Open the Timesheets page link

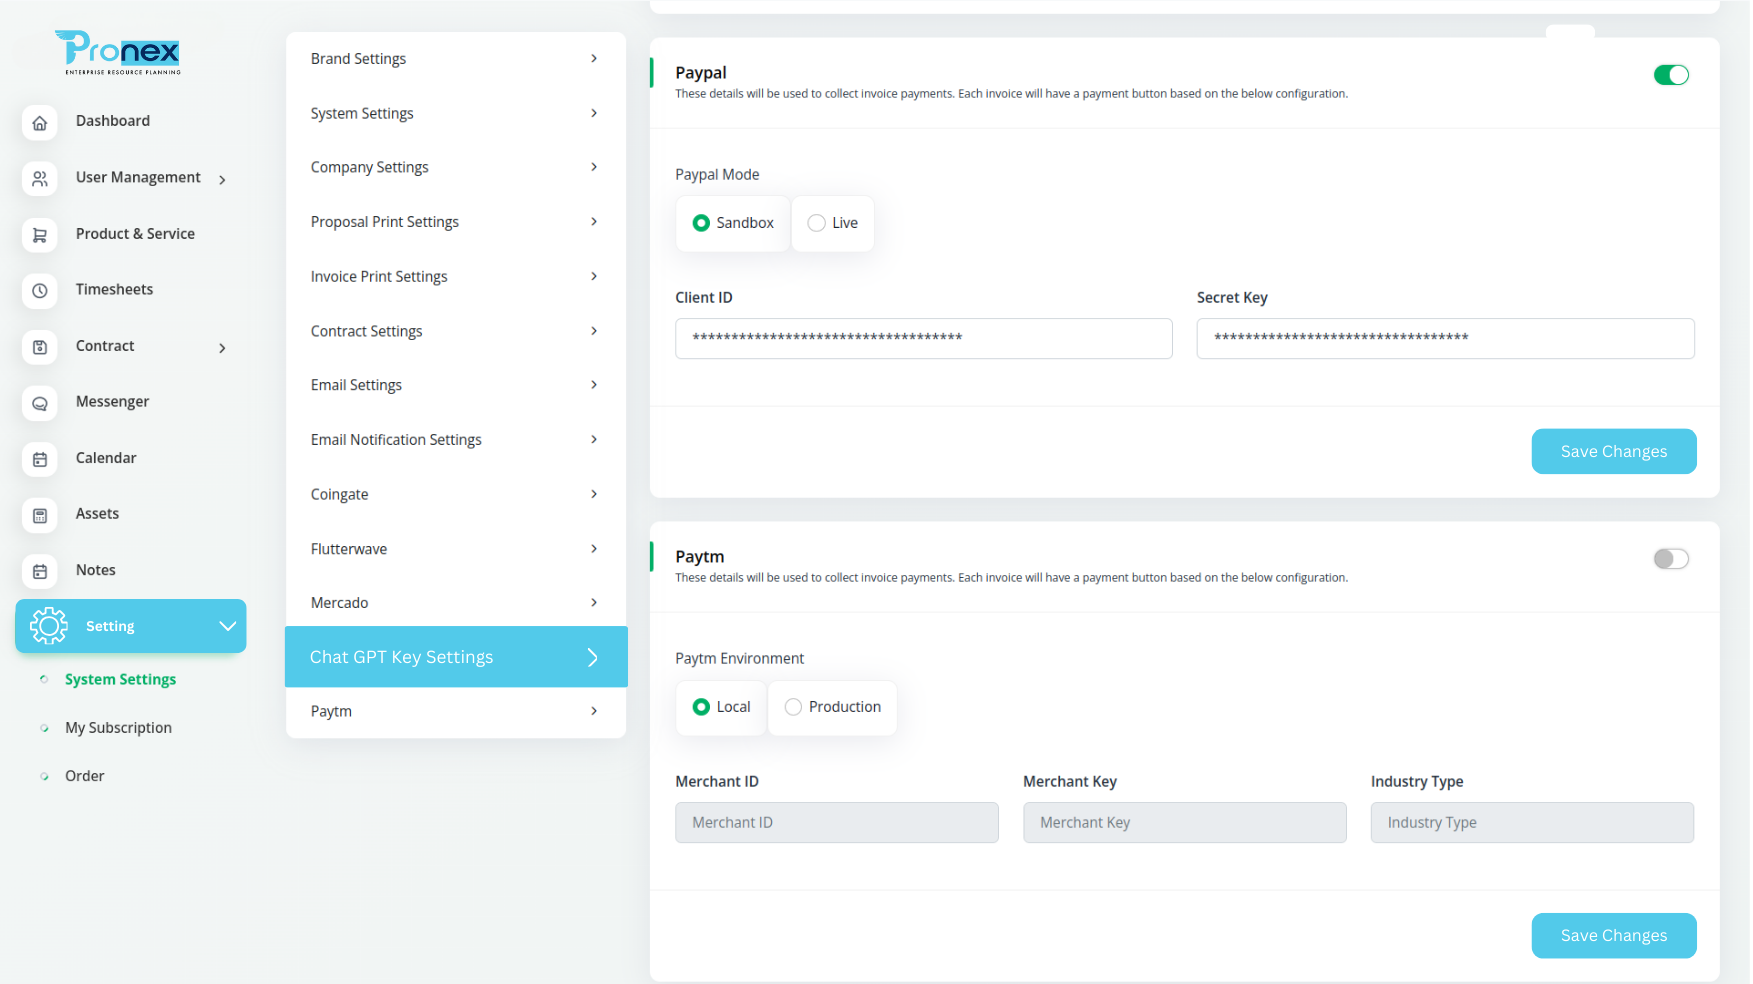(x=114, y=289)
